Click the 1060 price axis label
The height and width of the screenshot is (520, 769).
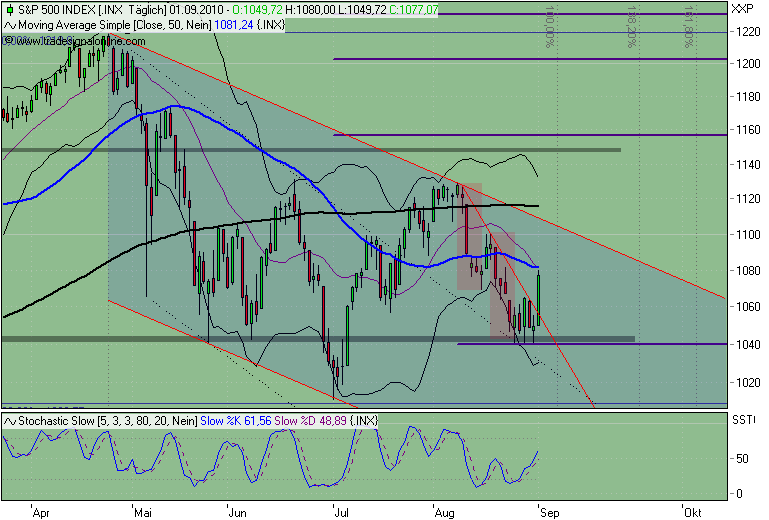(x=748, y=307)
